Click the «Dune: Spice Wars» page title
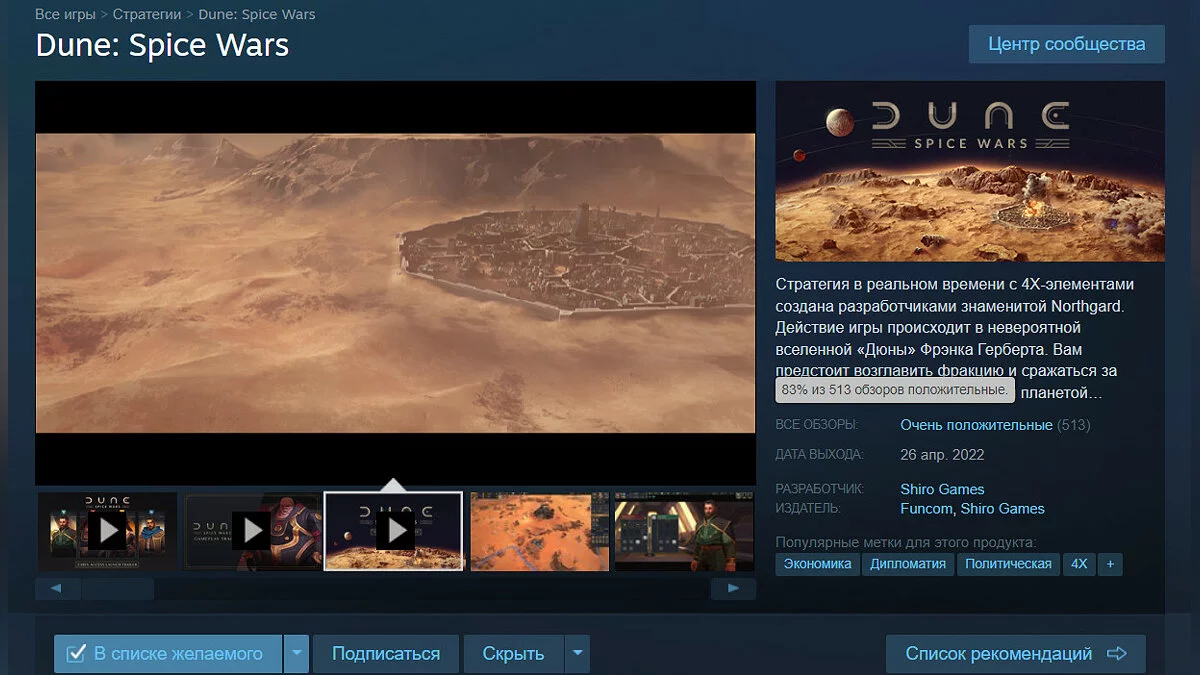The height and width of the screenshot is (675, 1200). tap(162, 45)
